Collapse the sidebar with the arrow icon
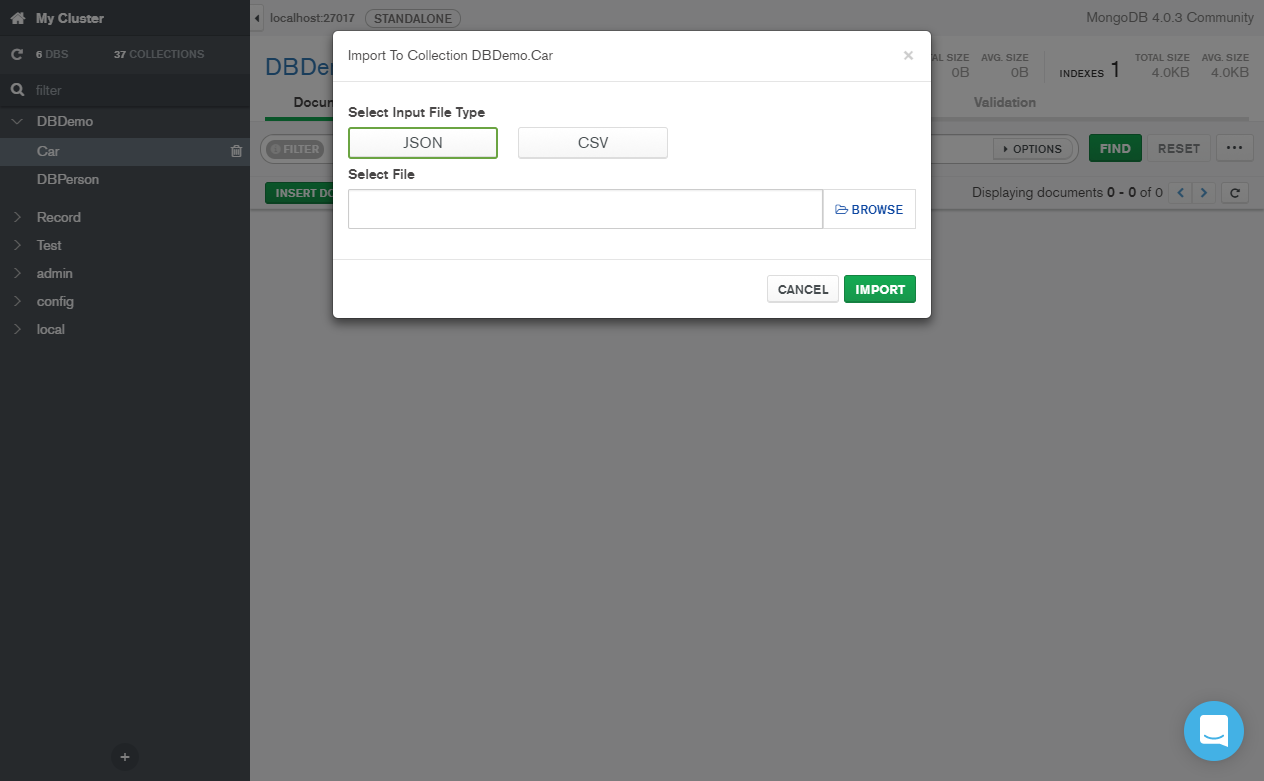Screen dimensions: 1264x781 pyautogui.click(x=257, y=18)
